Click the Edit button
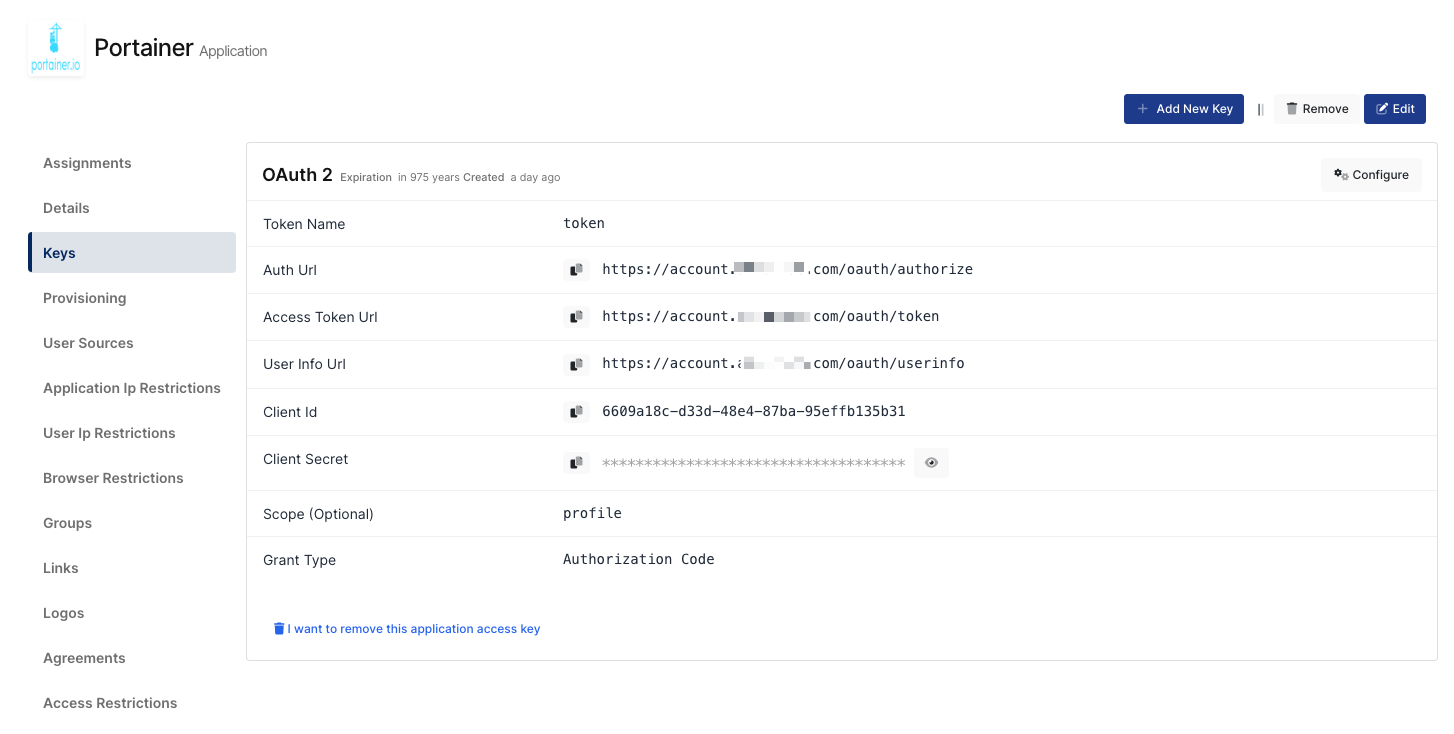1454x734 pixels. click(1394, 109)
